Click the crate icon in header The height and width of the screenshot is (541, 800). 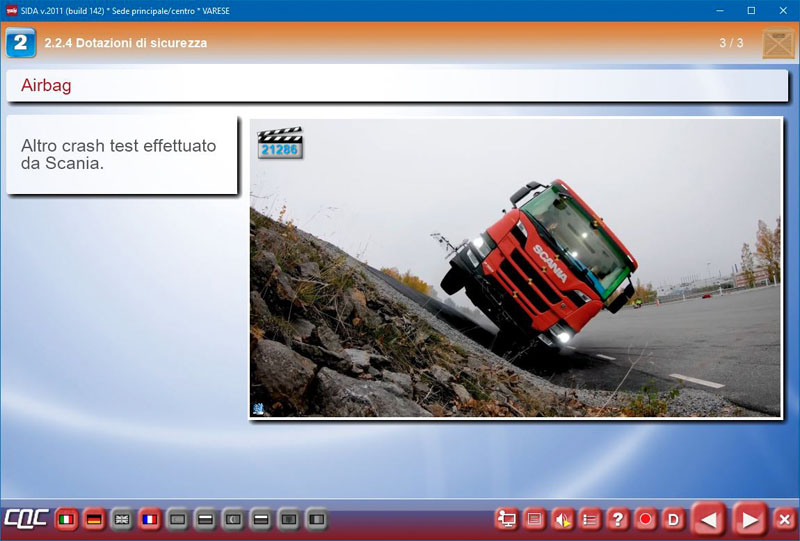pos(777,44)
